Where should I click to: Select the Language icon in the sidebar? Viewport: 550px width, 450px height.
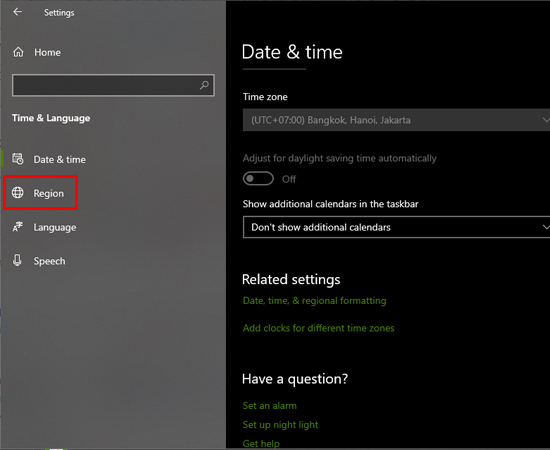[18, 227]
